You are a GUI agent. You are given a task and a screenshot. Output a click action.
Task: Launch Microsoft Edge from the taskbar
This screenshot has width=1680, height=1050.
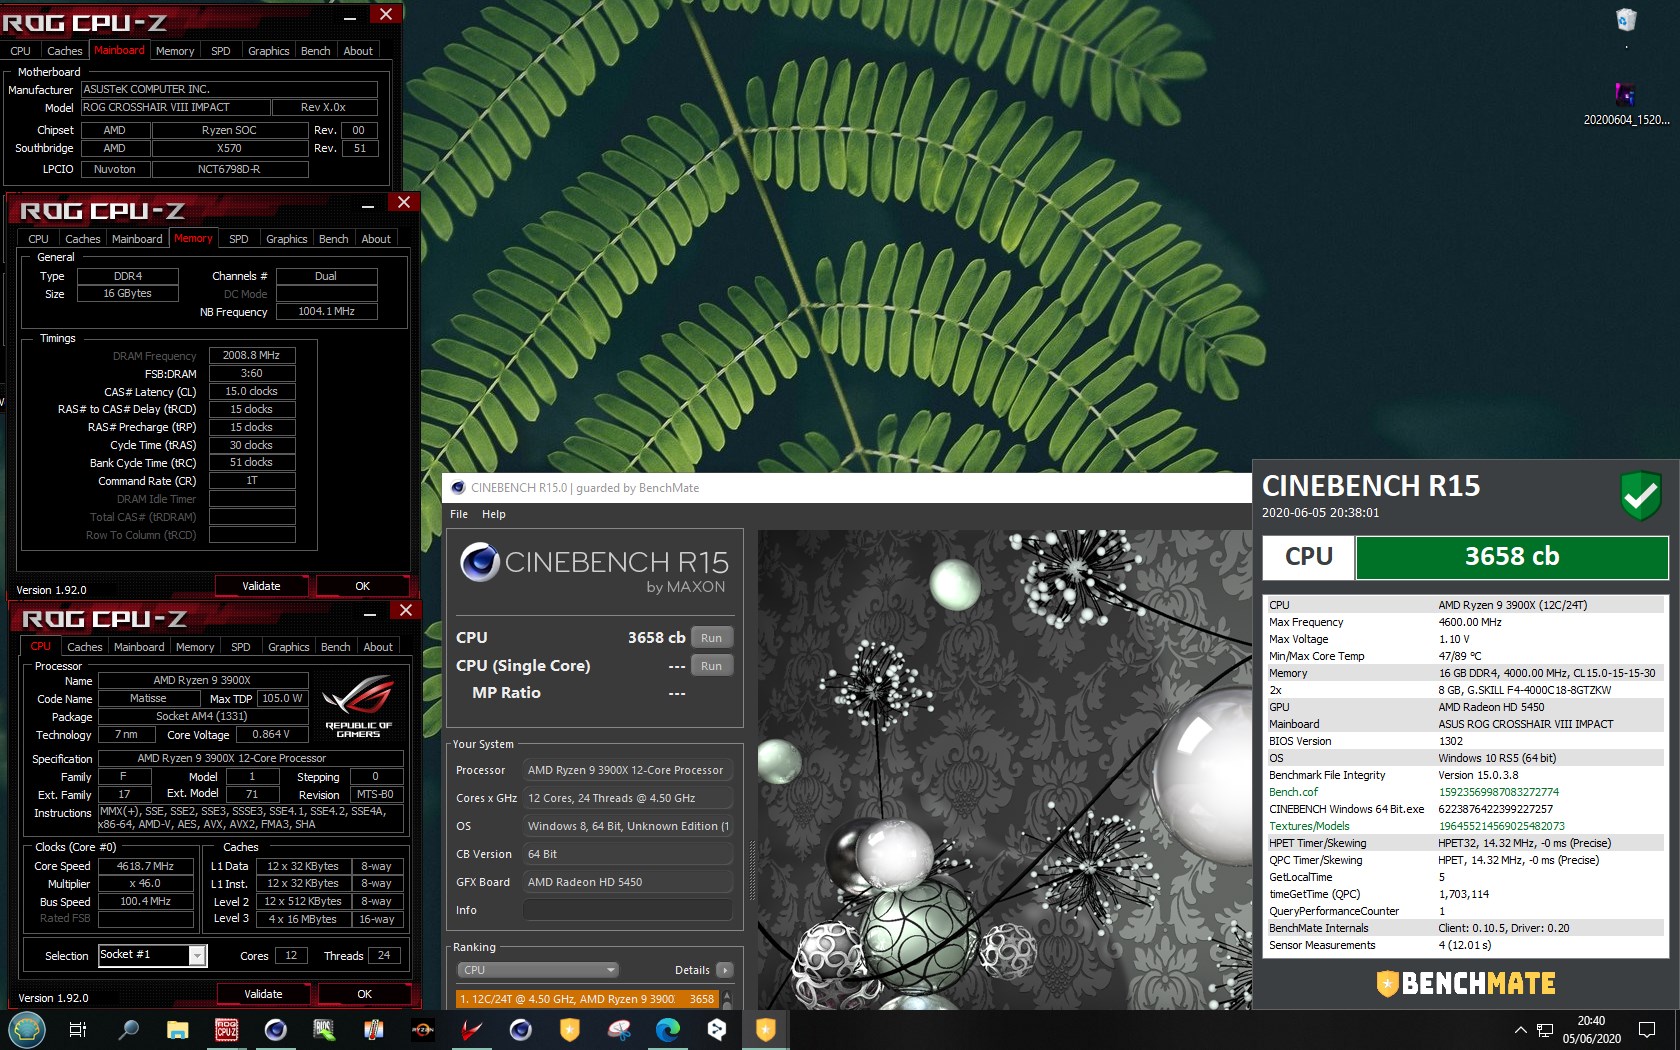tap(668, 1029)
